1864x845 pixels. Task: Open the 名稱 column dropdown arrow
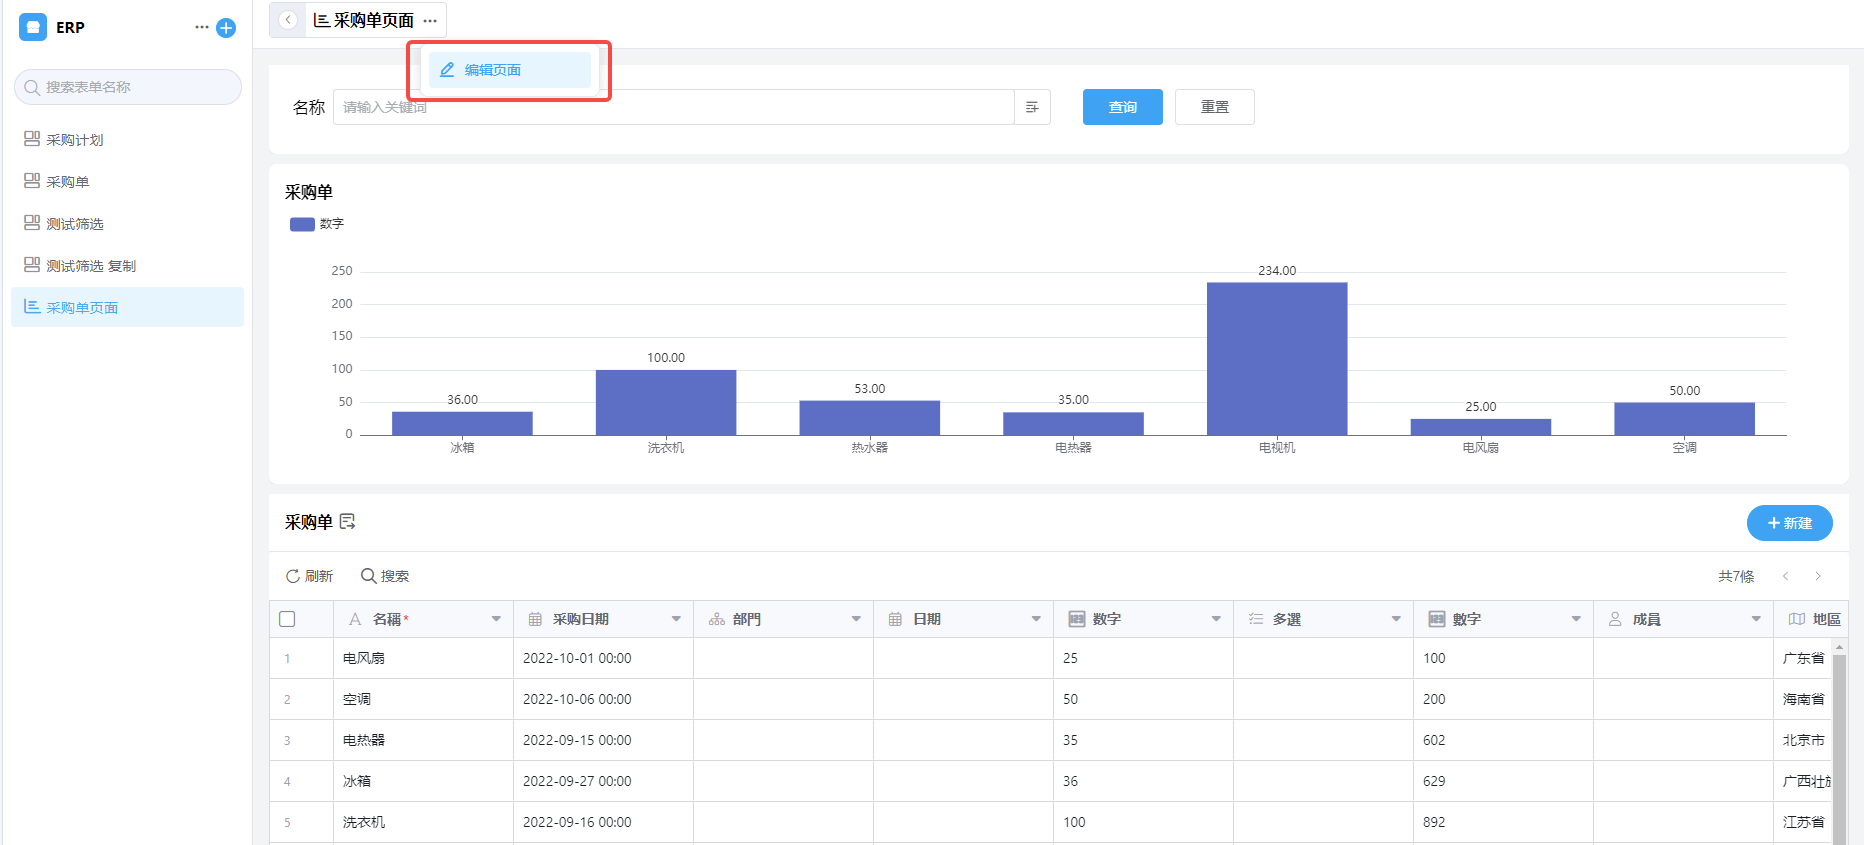pyautogui.click(x=496, y=619)
